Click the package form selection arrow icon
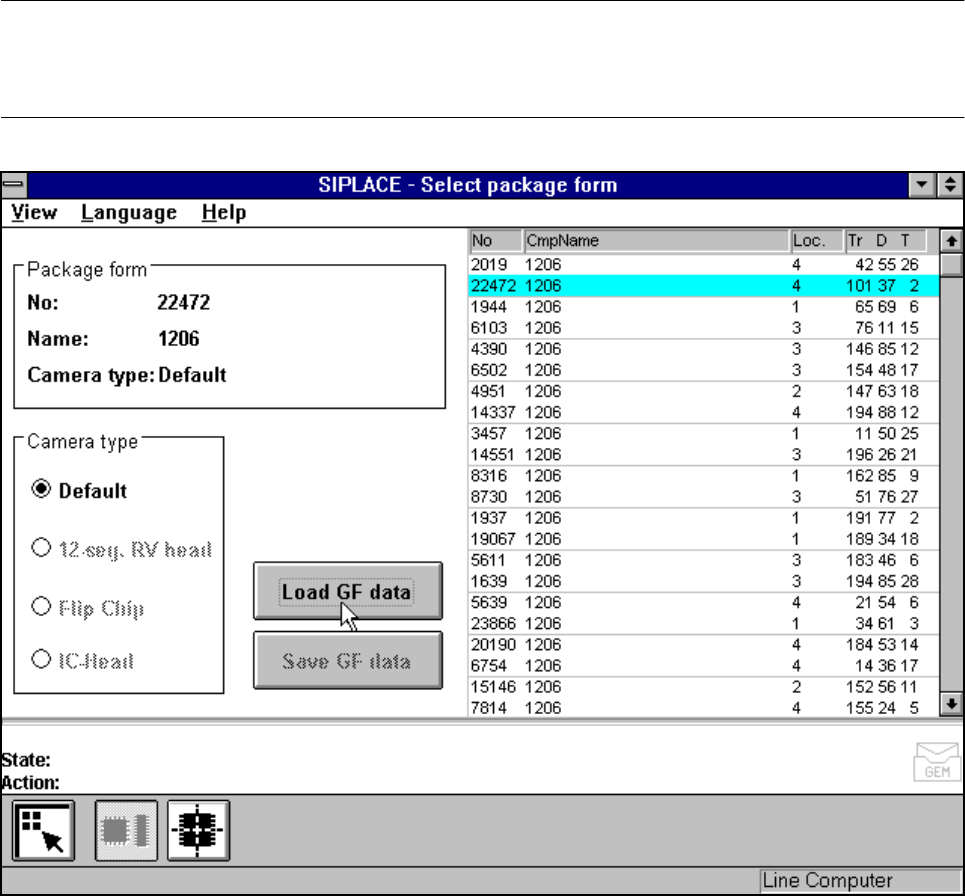This screenshot has width=965, height=896. tap(42, 831)
